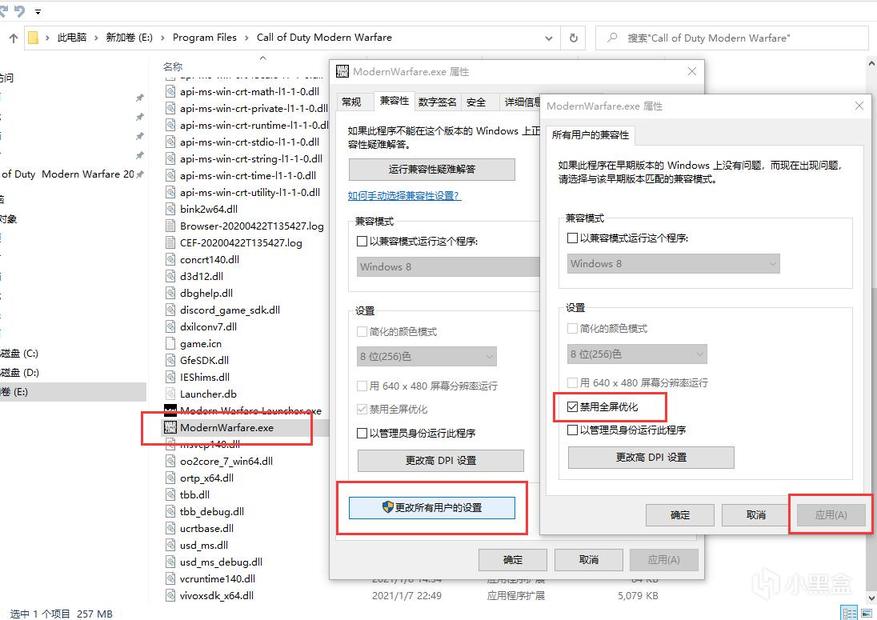Open the address bar history dropdown

pos(548,38)
